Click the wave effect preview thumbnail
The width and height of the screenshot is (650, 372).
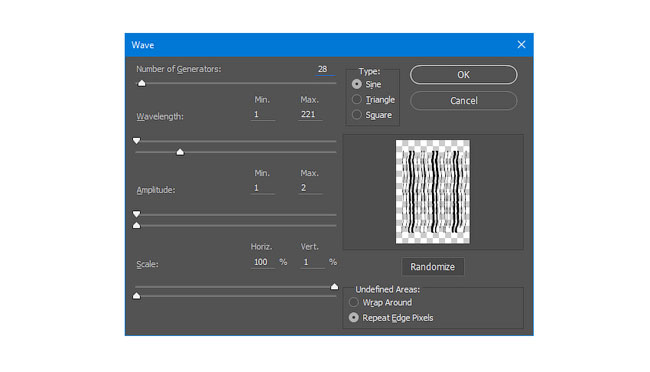point(433,192)
